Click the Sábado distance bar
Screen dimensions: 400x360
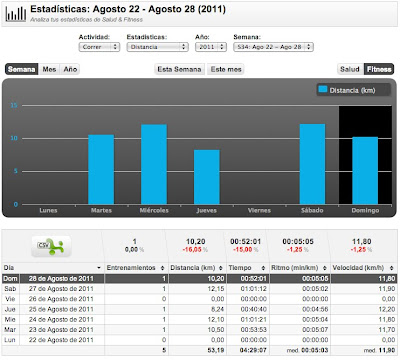click(312, 164)
